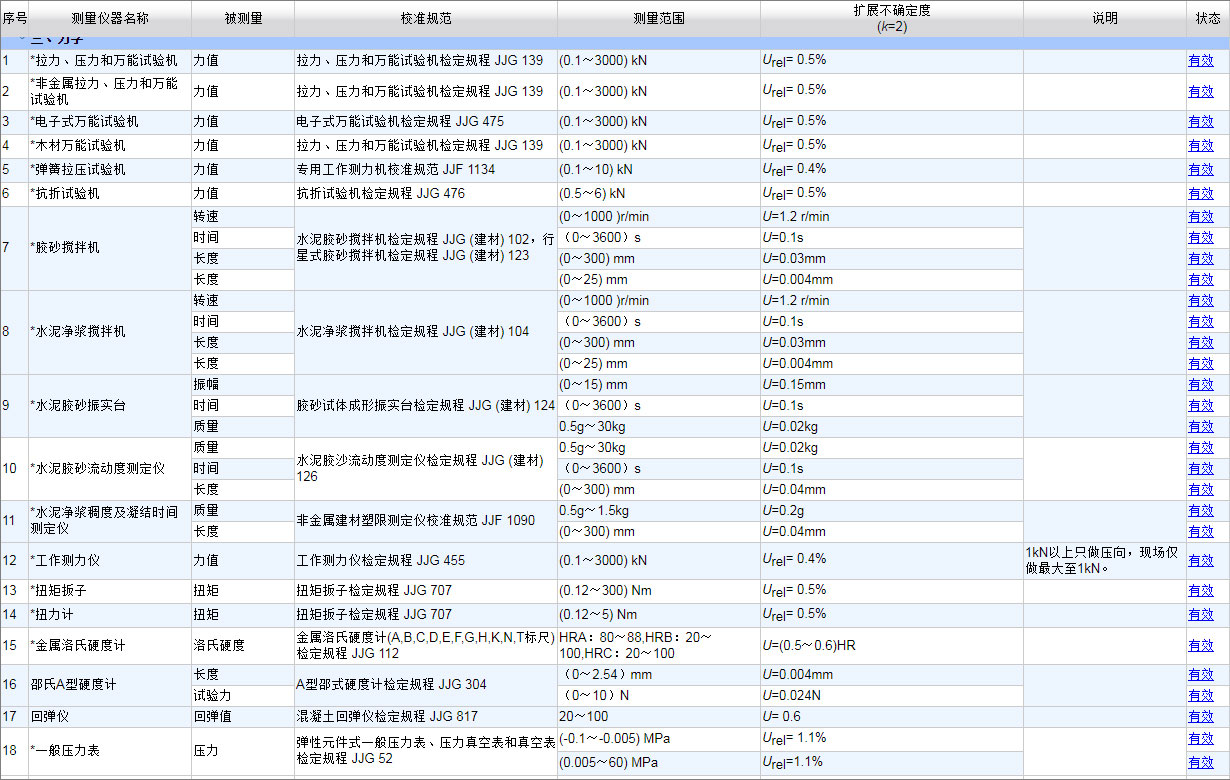Open 有效 link for *扭力计
The image size is (1230, 780).
pos(1200,615)
